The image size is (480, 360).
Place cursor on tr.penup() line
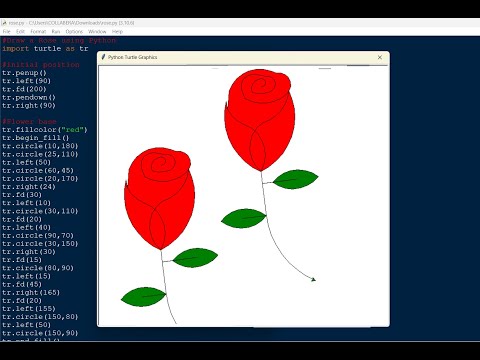(x=24, y=73)
